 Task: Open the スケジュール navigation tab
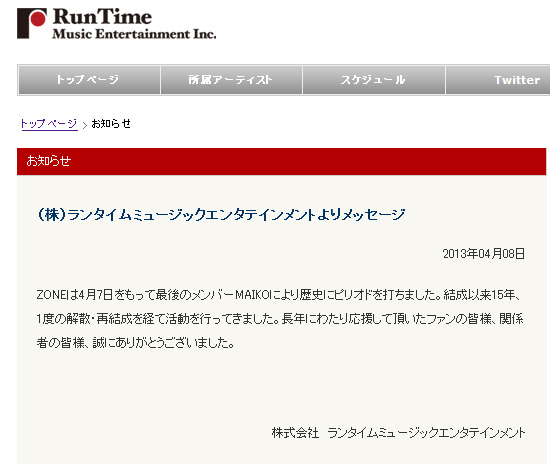tap(374, 80)
